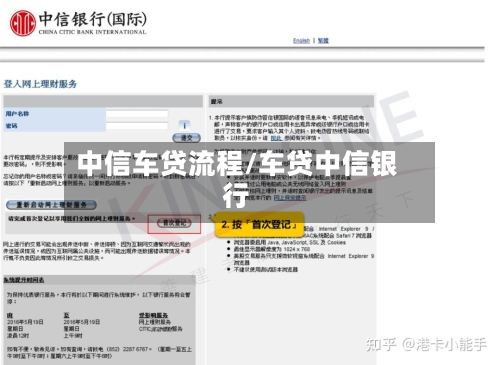Click the China CITIC Bank International logo
500x365 pixels.
pyautogui.click(x=78, y=23)
